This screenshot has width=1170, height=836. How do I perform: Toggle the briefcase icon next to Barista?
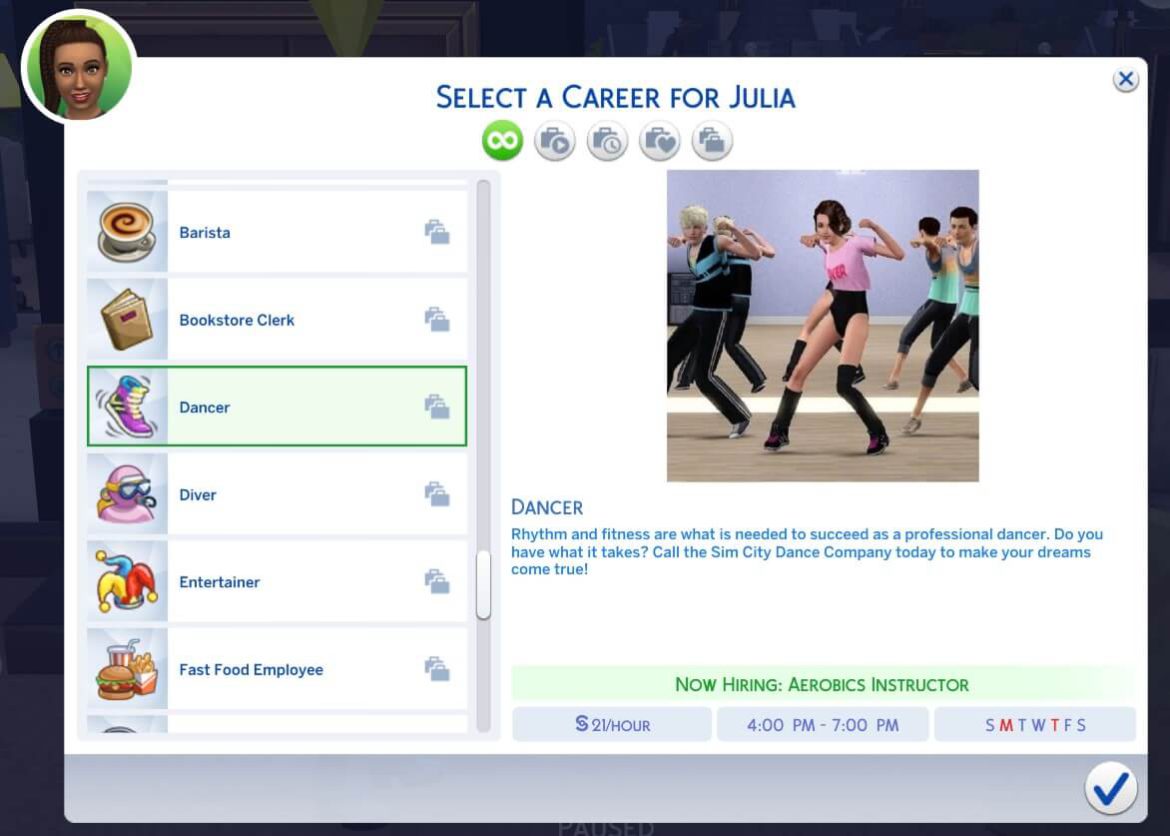(437, 231)
